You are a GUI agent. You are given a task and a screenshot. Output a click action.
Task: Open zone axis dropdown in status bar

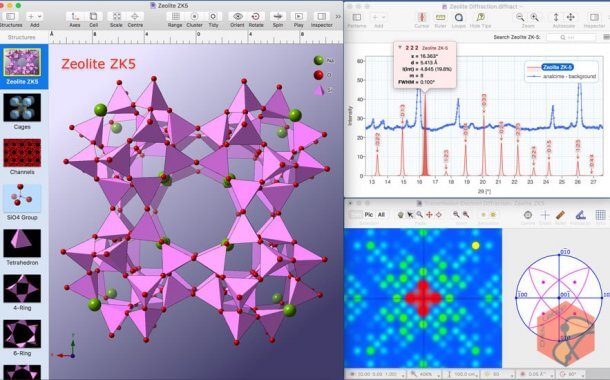tap(375, 374)
